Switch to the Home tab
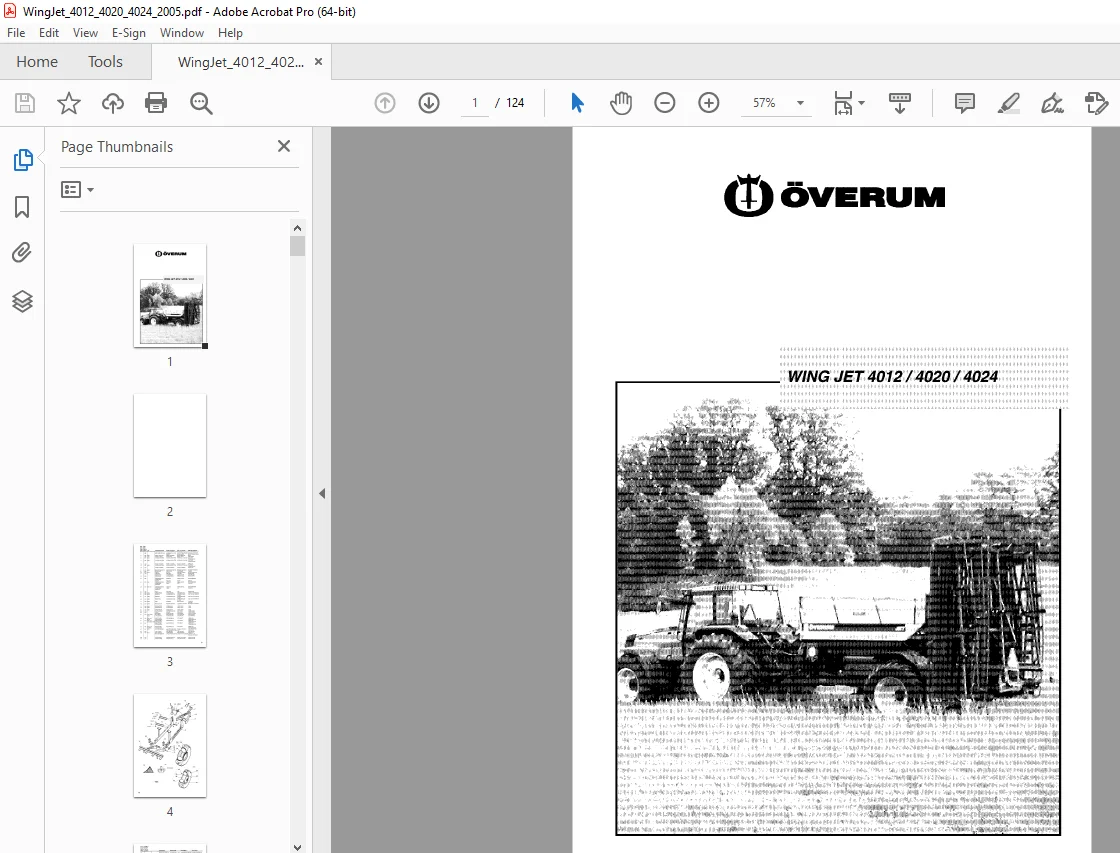 pyautogui.click(x=37, y=62)
